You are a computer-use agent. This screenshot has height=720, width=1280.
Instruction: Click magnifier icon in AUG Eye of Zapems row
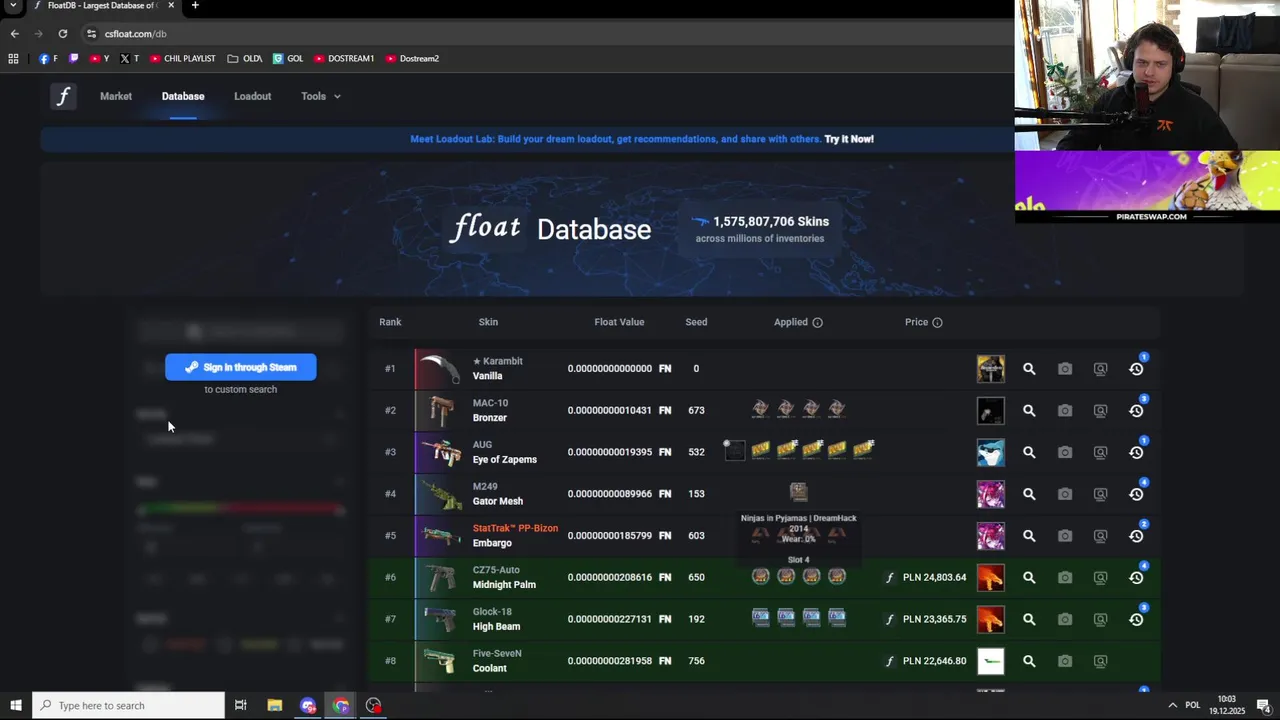[1029, 452]
